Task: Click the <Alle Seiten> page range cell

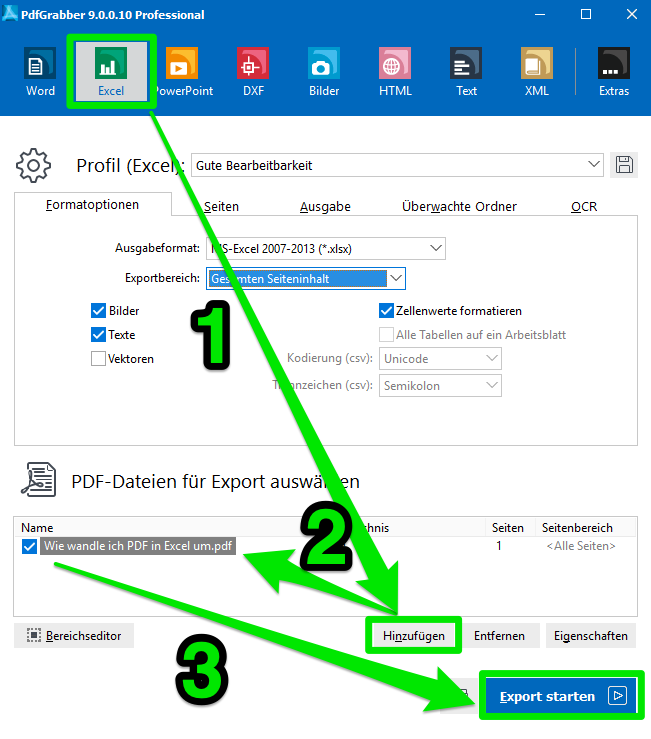Action: point(581,546)
